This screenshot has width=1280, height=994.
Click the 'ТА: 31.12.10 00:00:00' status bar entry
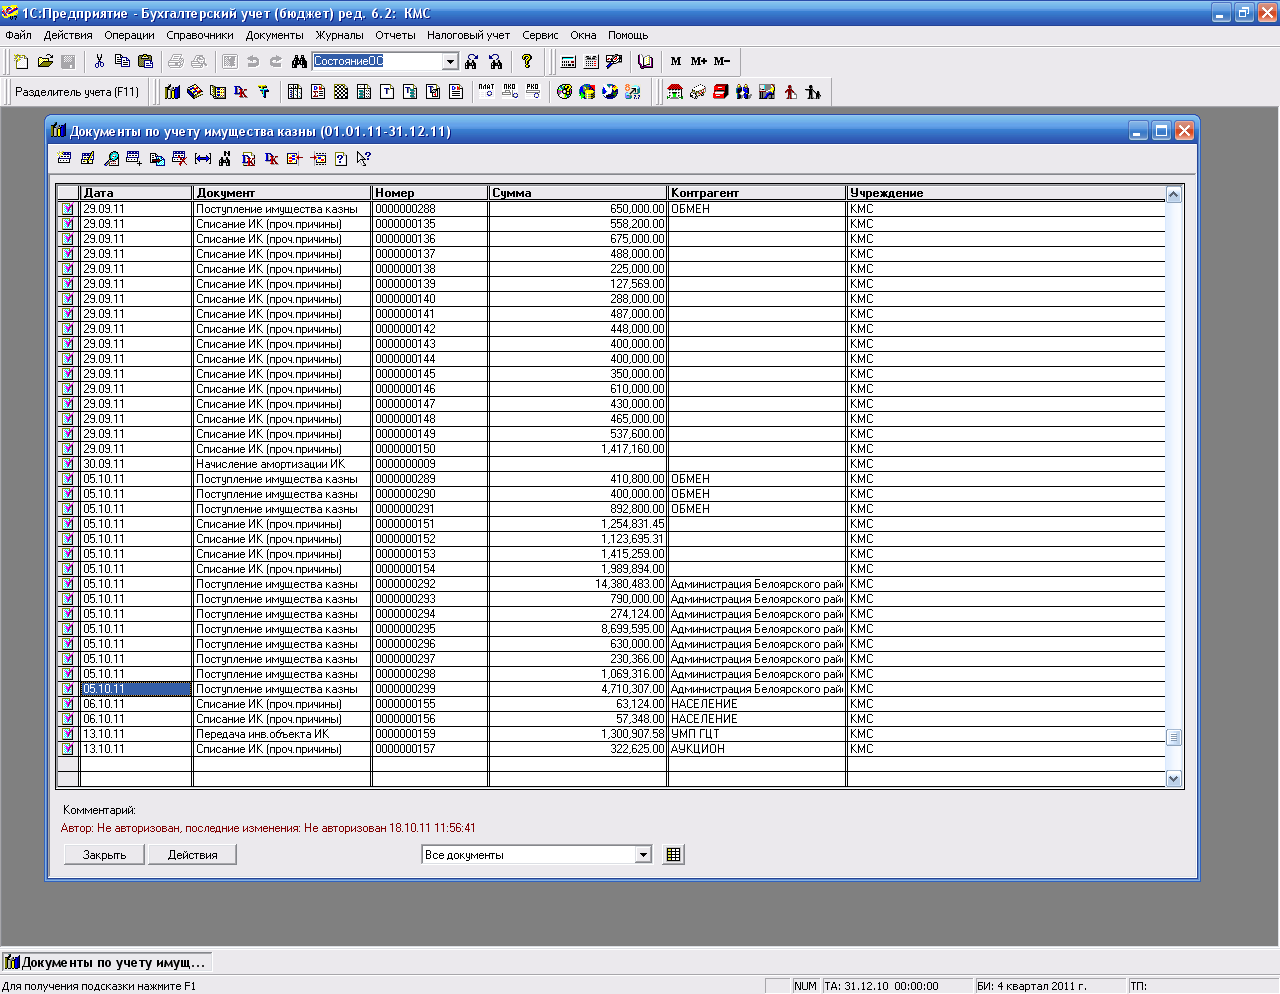point(896,986)
